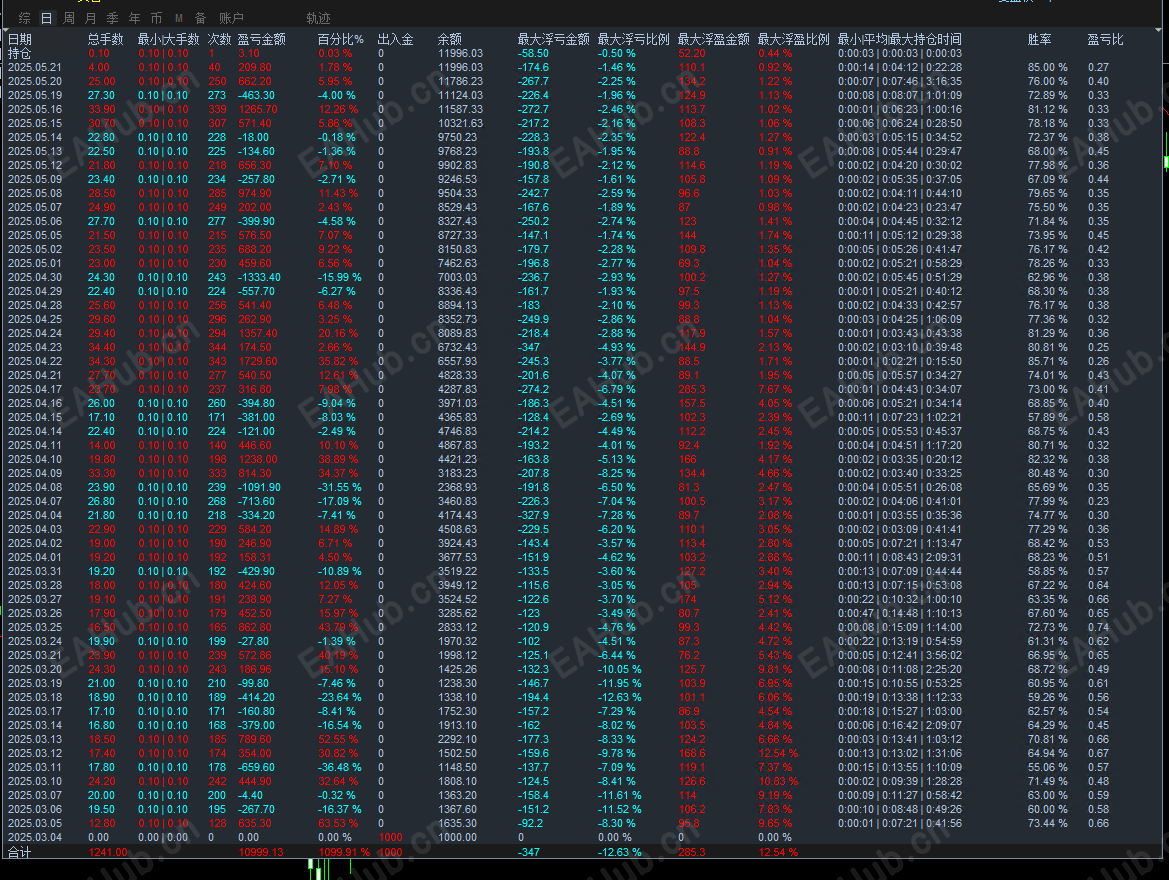This screenshot has width=1169, height=880.
Task: Click the 2025.03.04 date cell
Action: coord(35,837)
